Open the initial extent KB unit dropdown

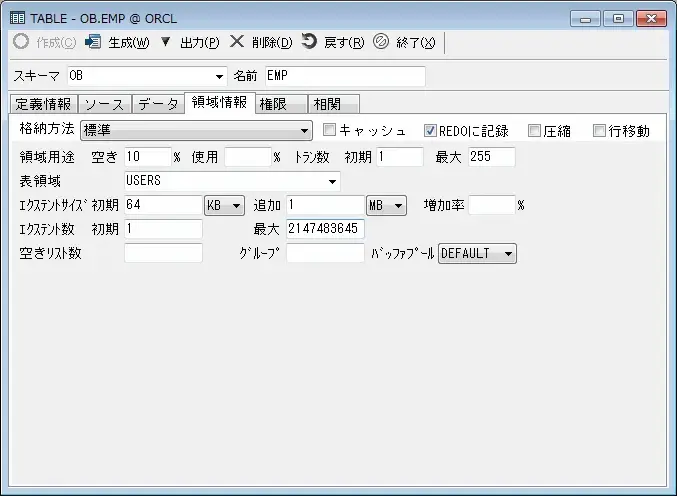[x=224, y=205]
